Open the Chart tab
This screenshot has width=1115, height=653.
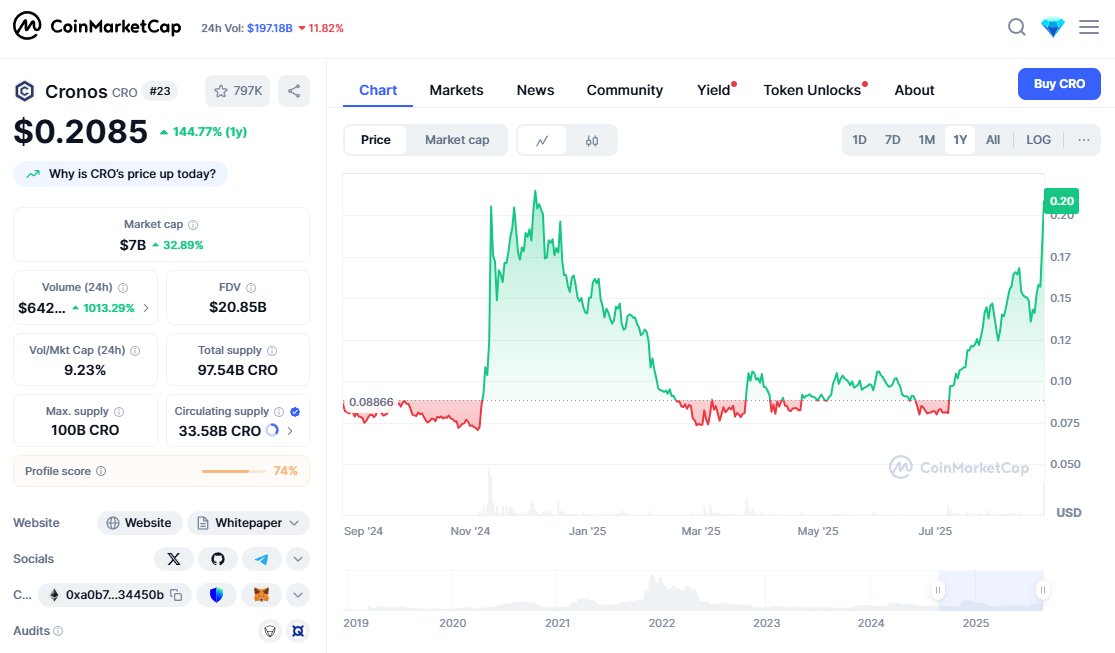[378, 90]
